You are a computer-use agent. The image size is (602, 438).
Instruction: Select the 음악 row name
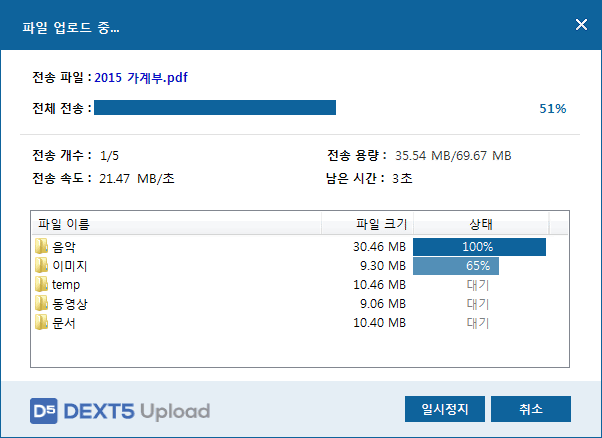pyautogui.click(x=64, y=247)
